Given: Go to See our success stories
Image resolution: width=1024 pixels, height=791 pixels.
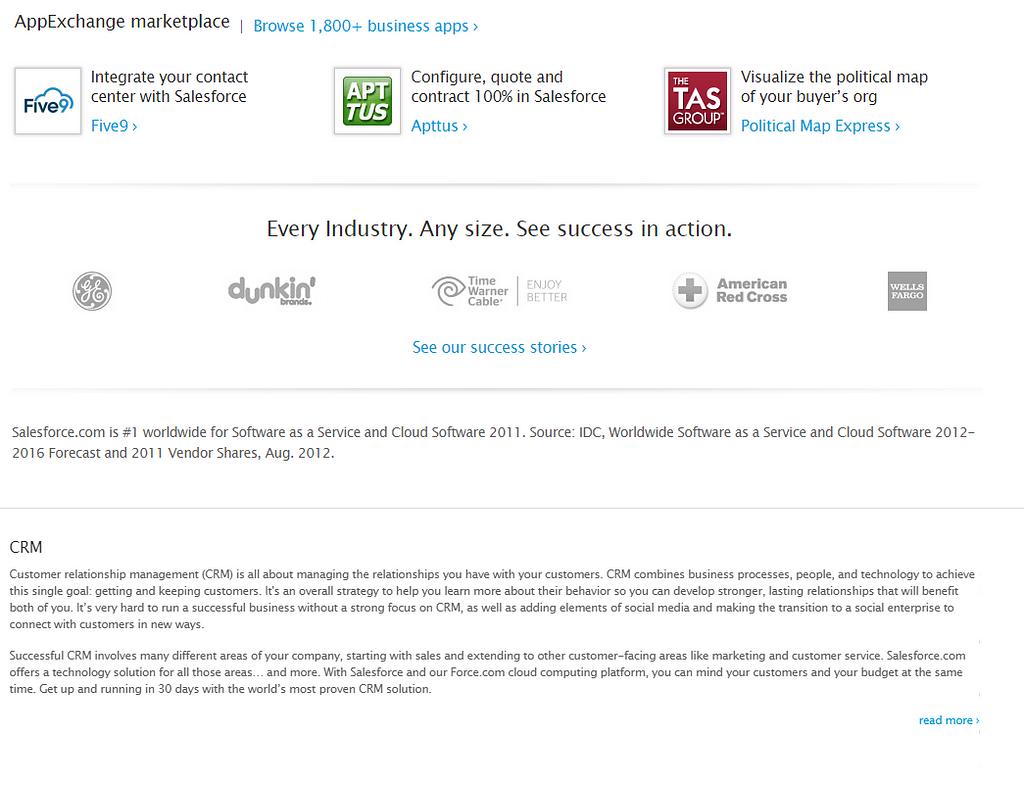Looking at the screenshot, I should 499,347.
